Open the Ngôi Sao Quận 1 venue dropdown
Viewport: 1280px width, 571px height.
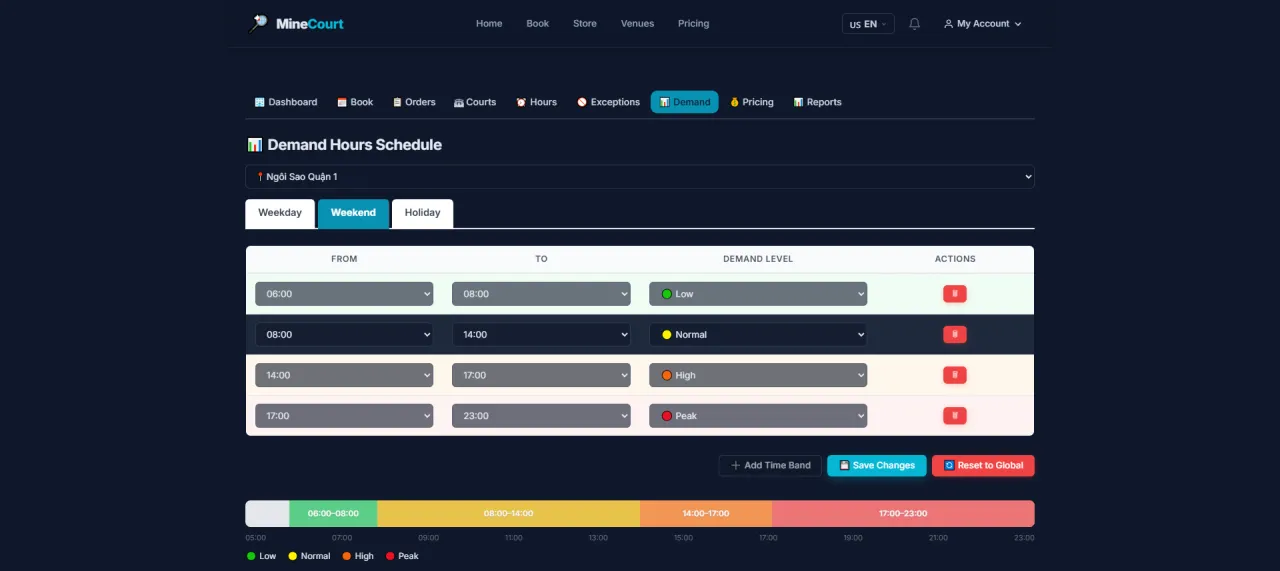(640, 177)
